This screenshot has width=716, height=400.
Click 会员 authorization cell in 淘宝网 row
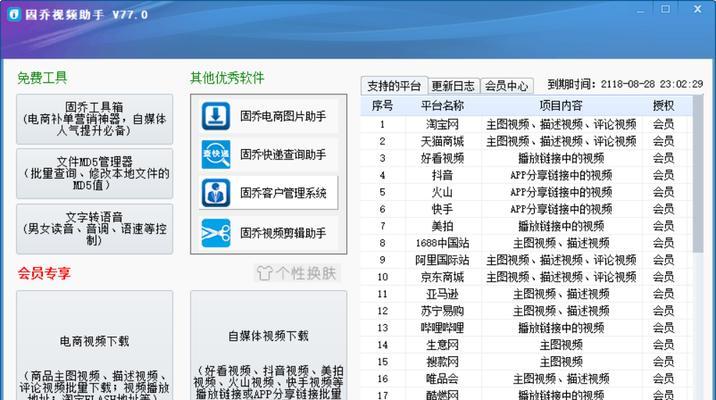663,124
